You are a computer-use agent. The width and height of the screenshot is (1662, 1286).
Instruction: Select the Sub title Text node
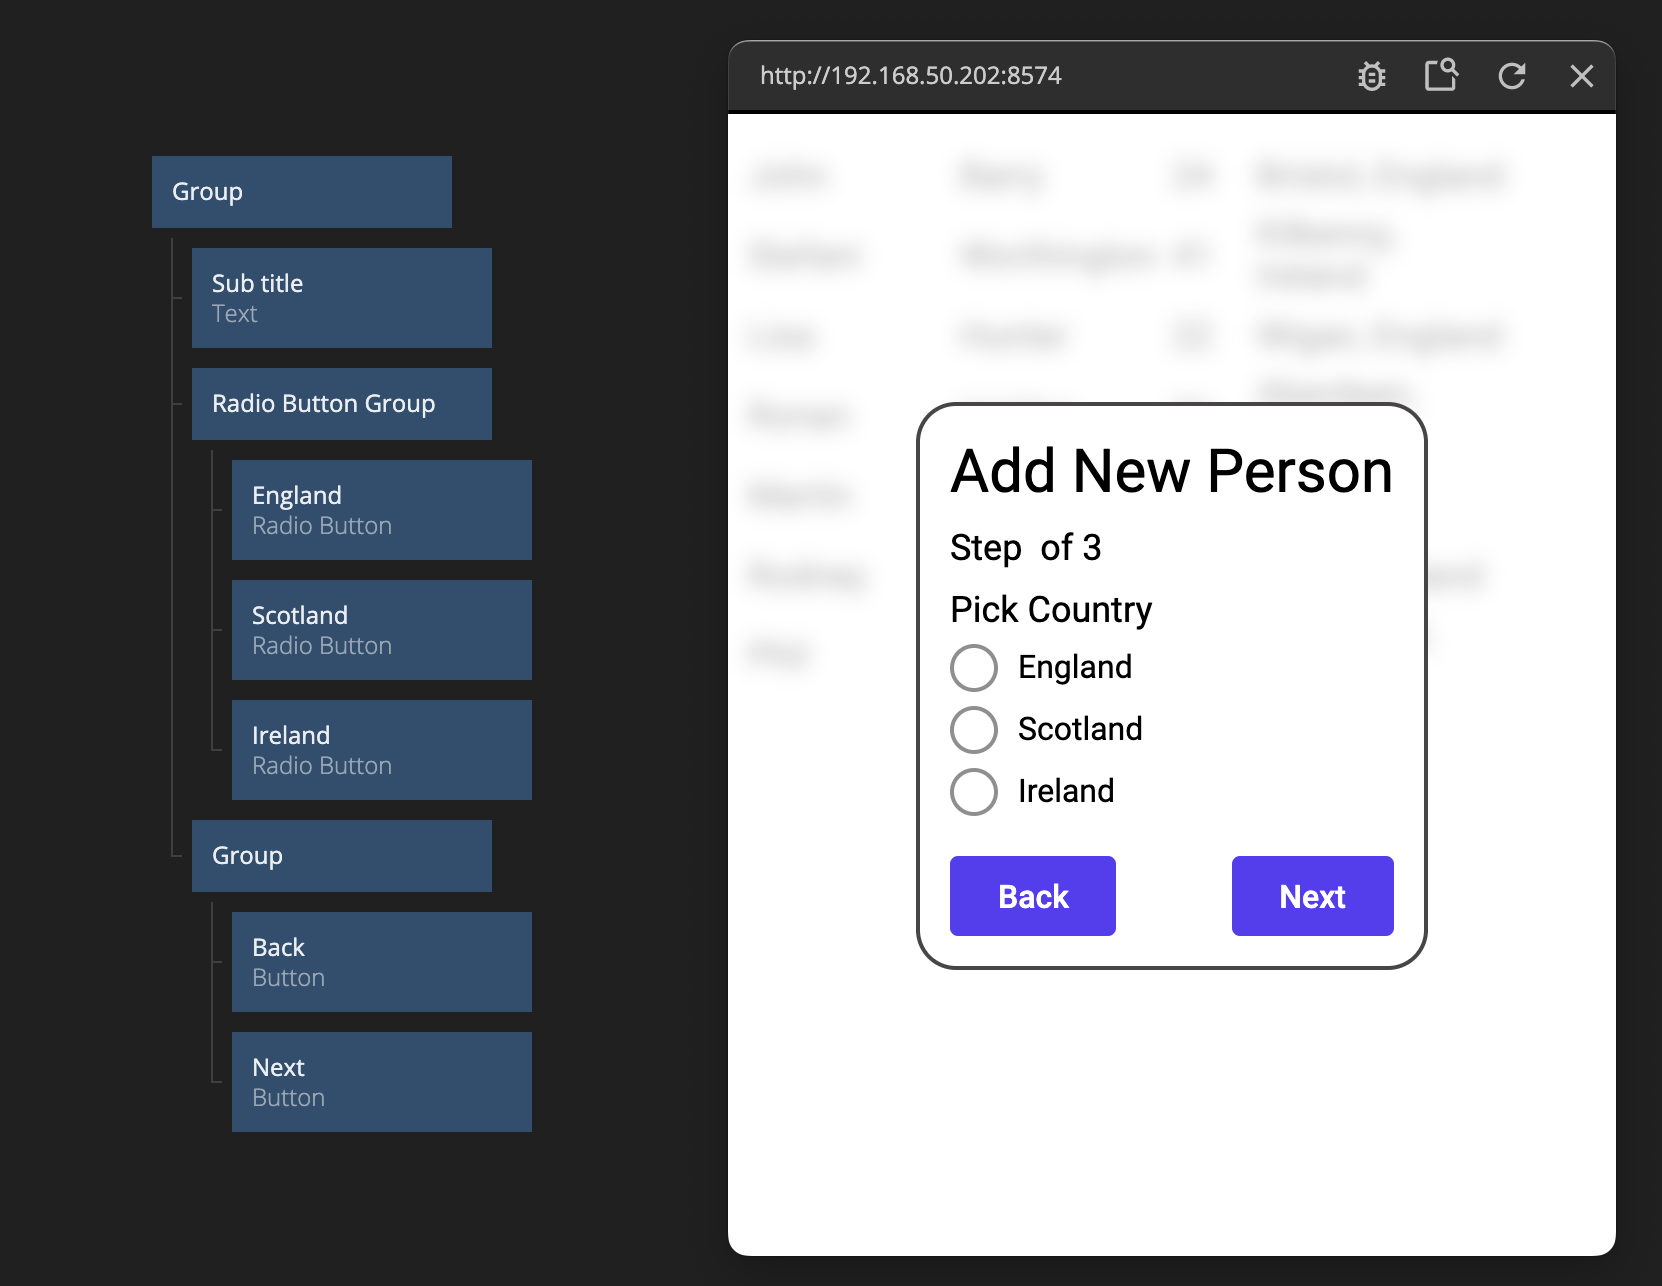point(341,298)
